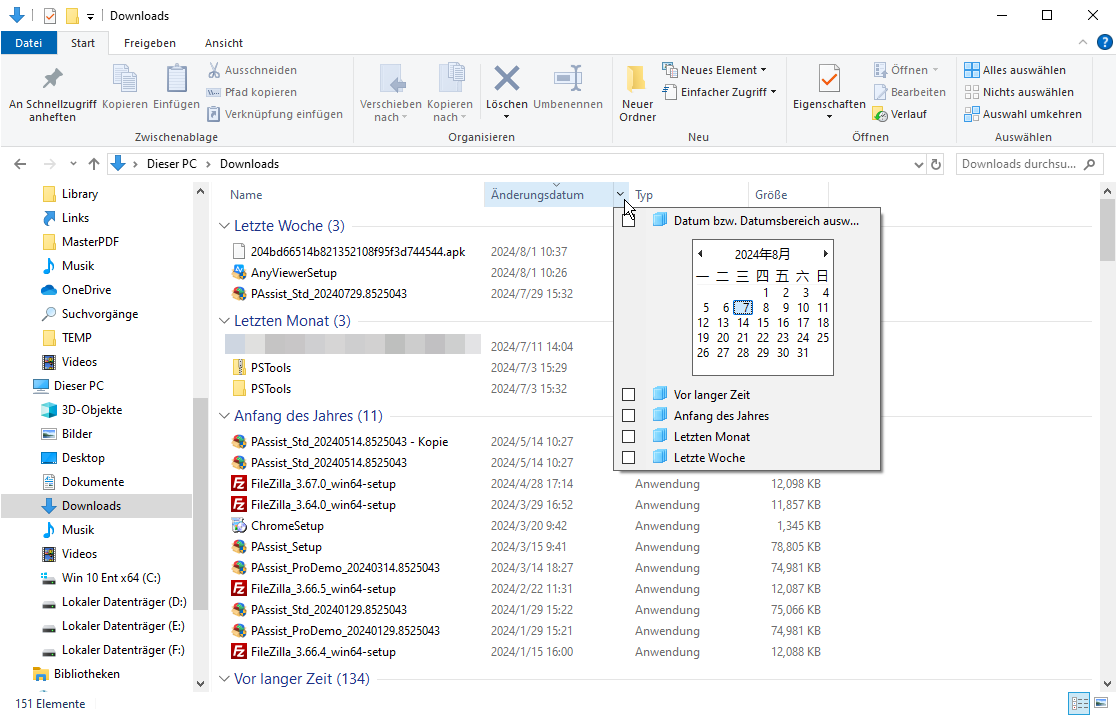Select FileZilla_3.67.0_win64-setup file

323,484
